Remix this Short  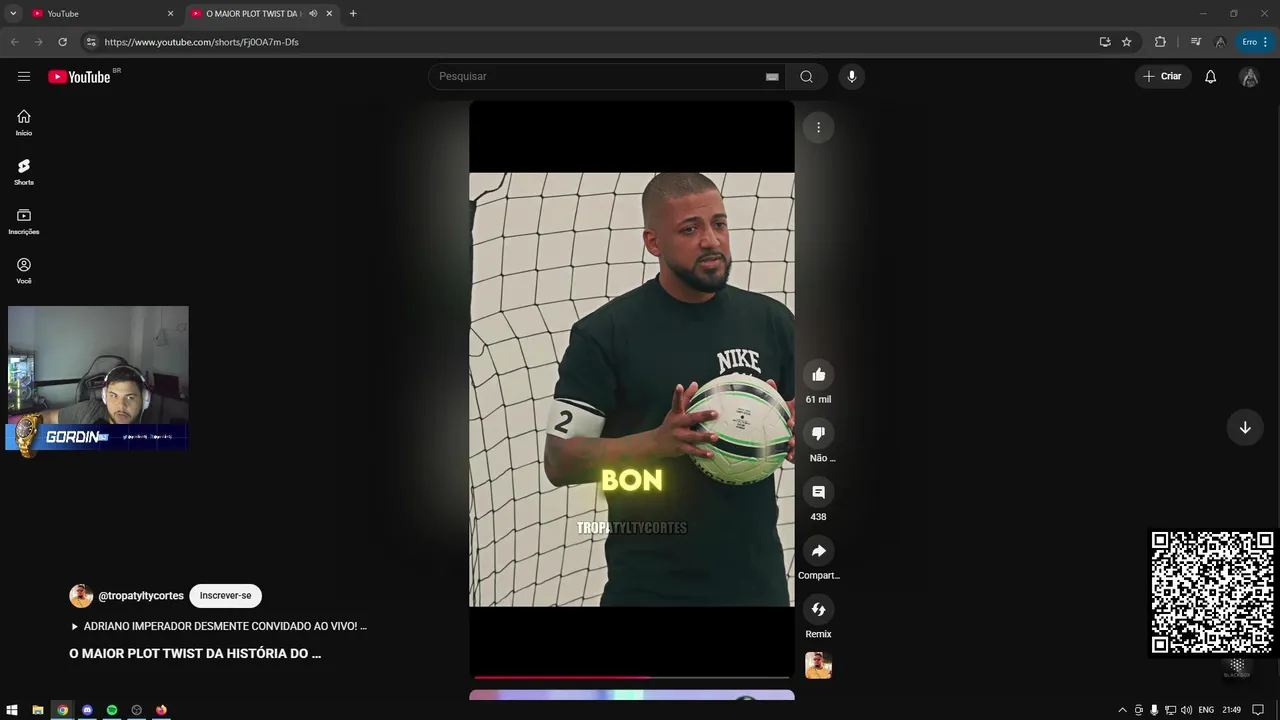click(818, 609)
